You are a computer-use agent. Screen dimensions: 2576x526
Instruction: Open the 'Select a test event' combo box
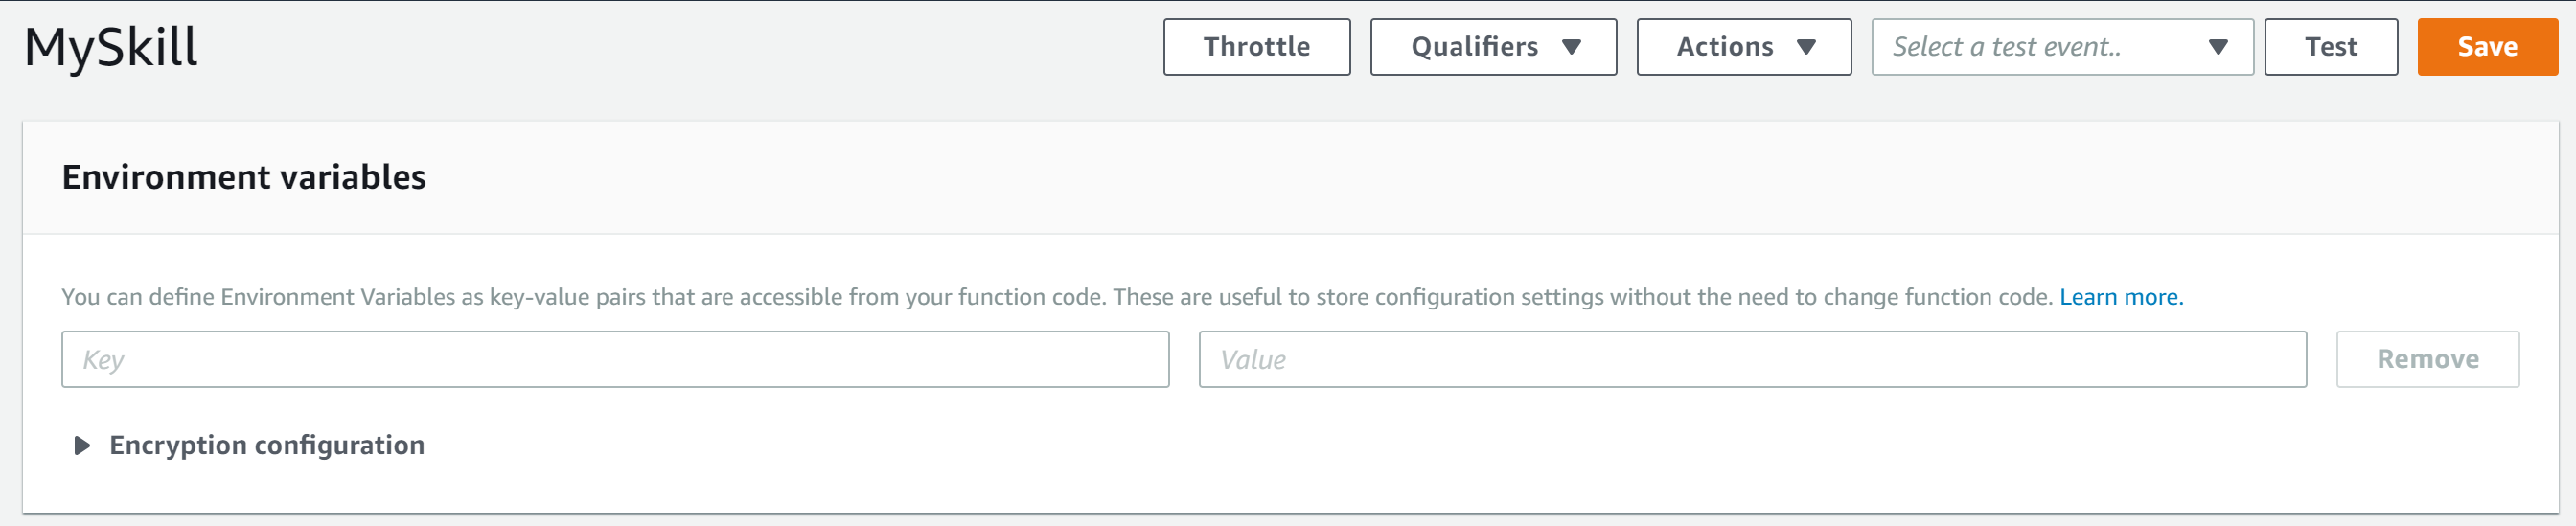click(x=2061, y=47)
